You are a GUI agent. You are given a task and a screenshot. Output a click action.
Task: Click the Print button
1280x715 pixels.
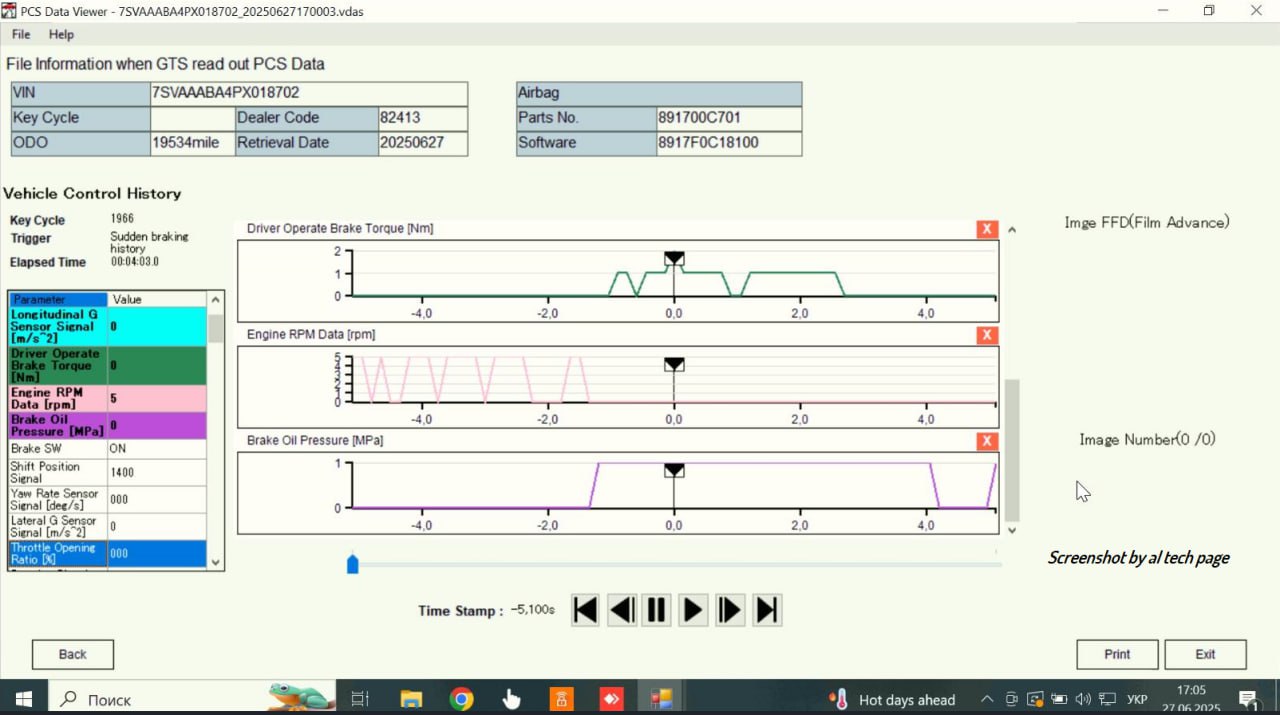(x=1117, y=654)
